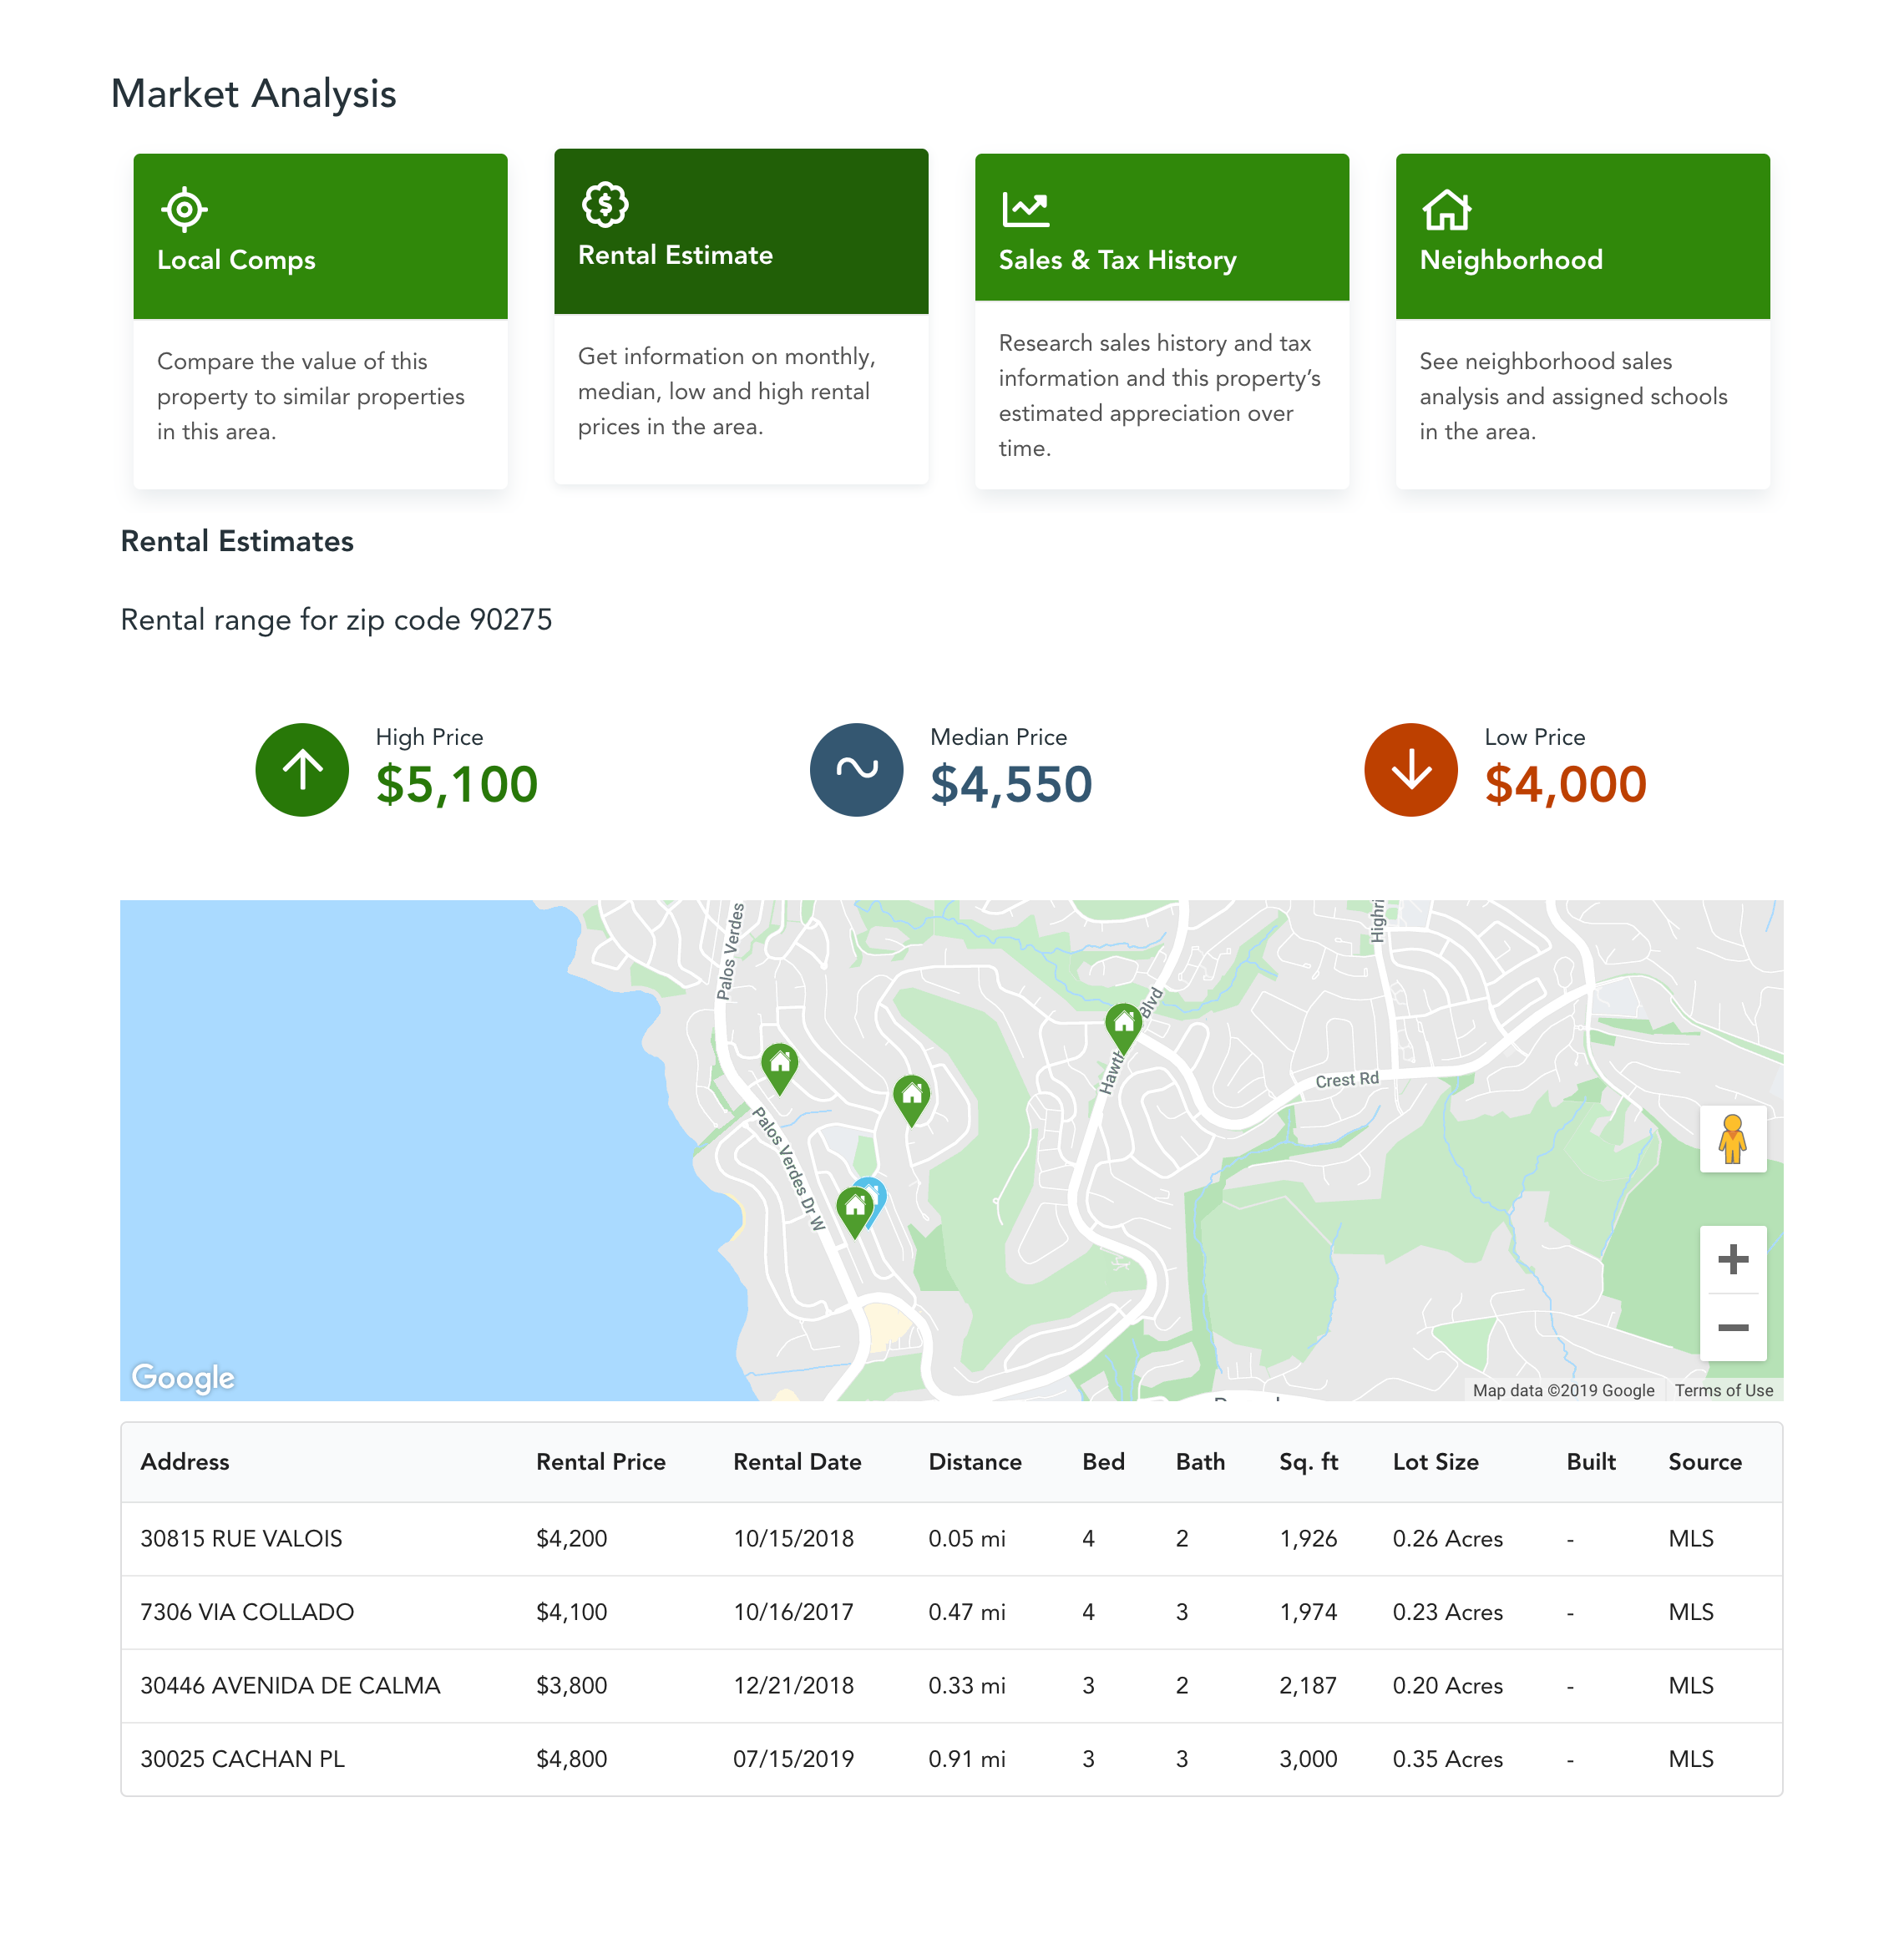
Task: Click the Google logo on the map
Action: pyautogui.click(x=183, y=1376)
